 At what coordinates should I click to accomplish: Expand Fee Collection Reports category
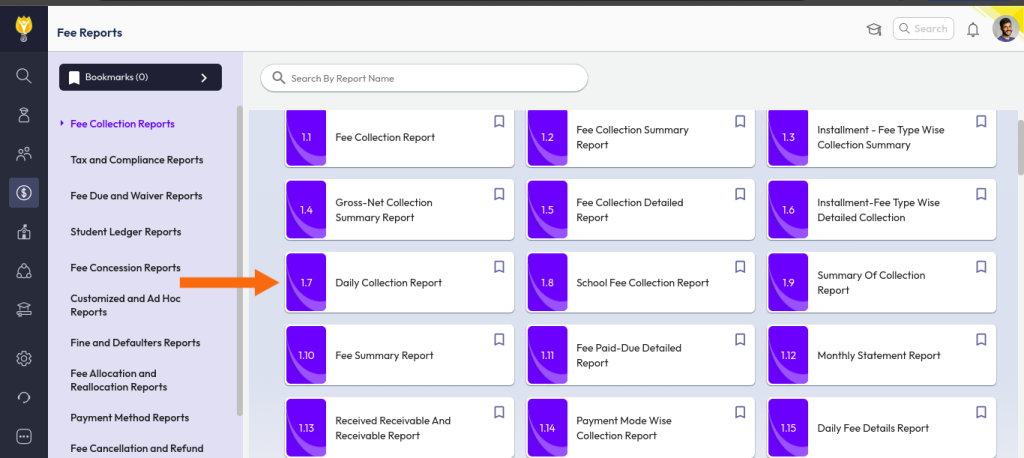(x=122, y=124)
